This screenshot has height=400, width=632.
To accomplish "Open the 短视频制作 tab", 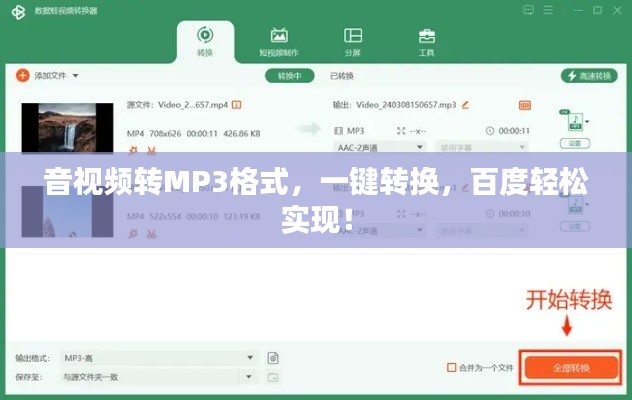I will (279, 42).
